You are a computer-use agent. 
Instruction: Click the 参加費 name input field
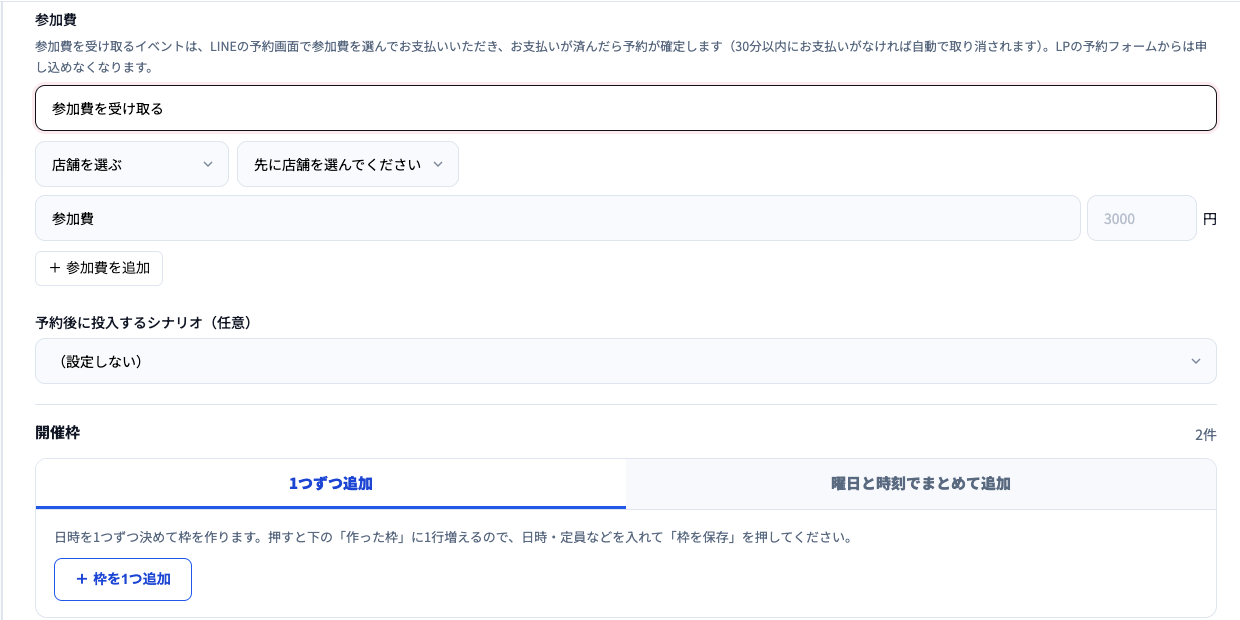(558, 218)
